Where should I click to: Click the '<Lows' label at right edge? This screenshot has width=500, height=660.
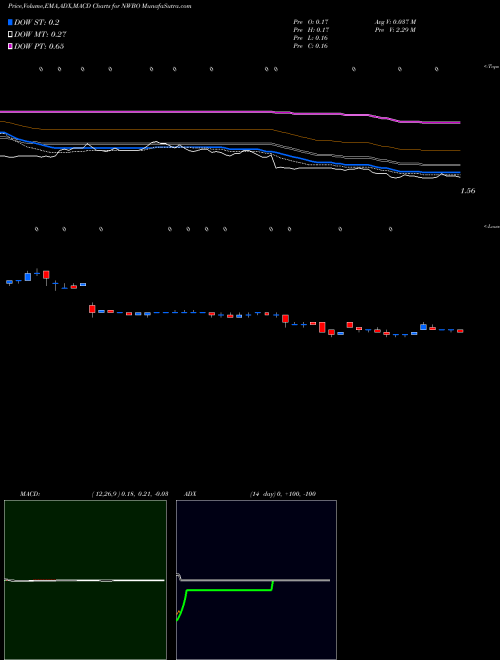492,226
